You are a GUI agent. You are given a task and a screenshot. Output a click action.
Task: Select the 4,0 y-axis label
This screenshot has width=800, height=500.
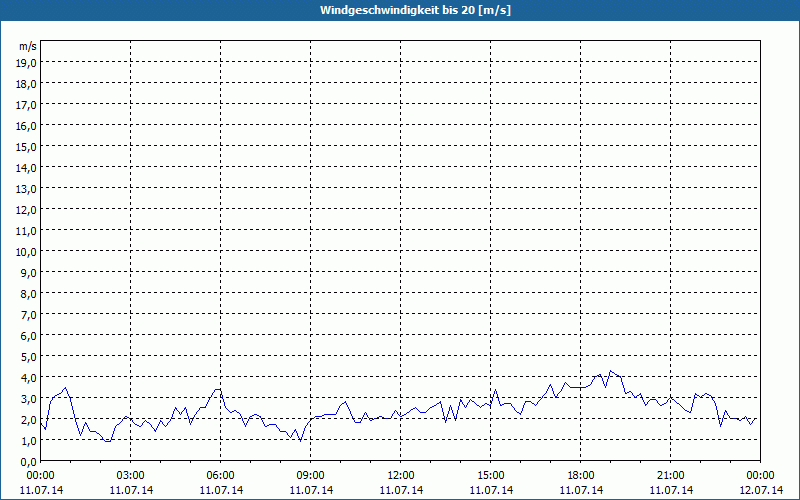point(29,378)
